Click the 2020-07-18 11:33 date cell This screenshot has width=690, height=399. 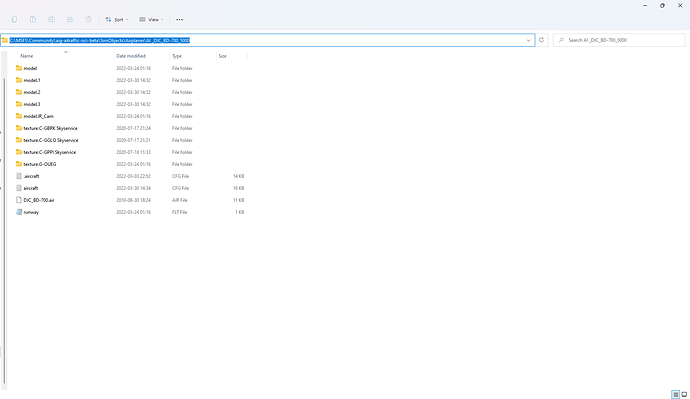coord(133,152)
